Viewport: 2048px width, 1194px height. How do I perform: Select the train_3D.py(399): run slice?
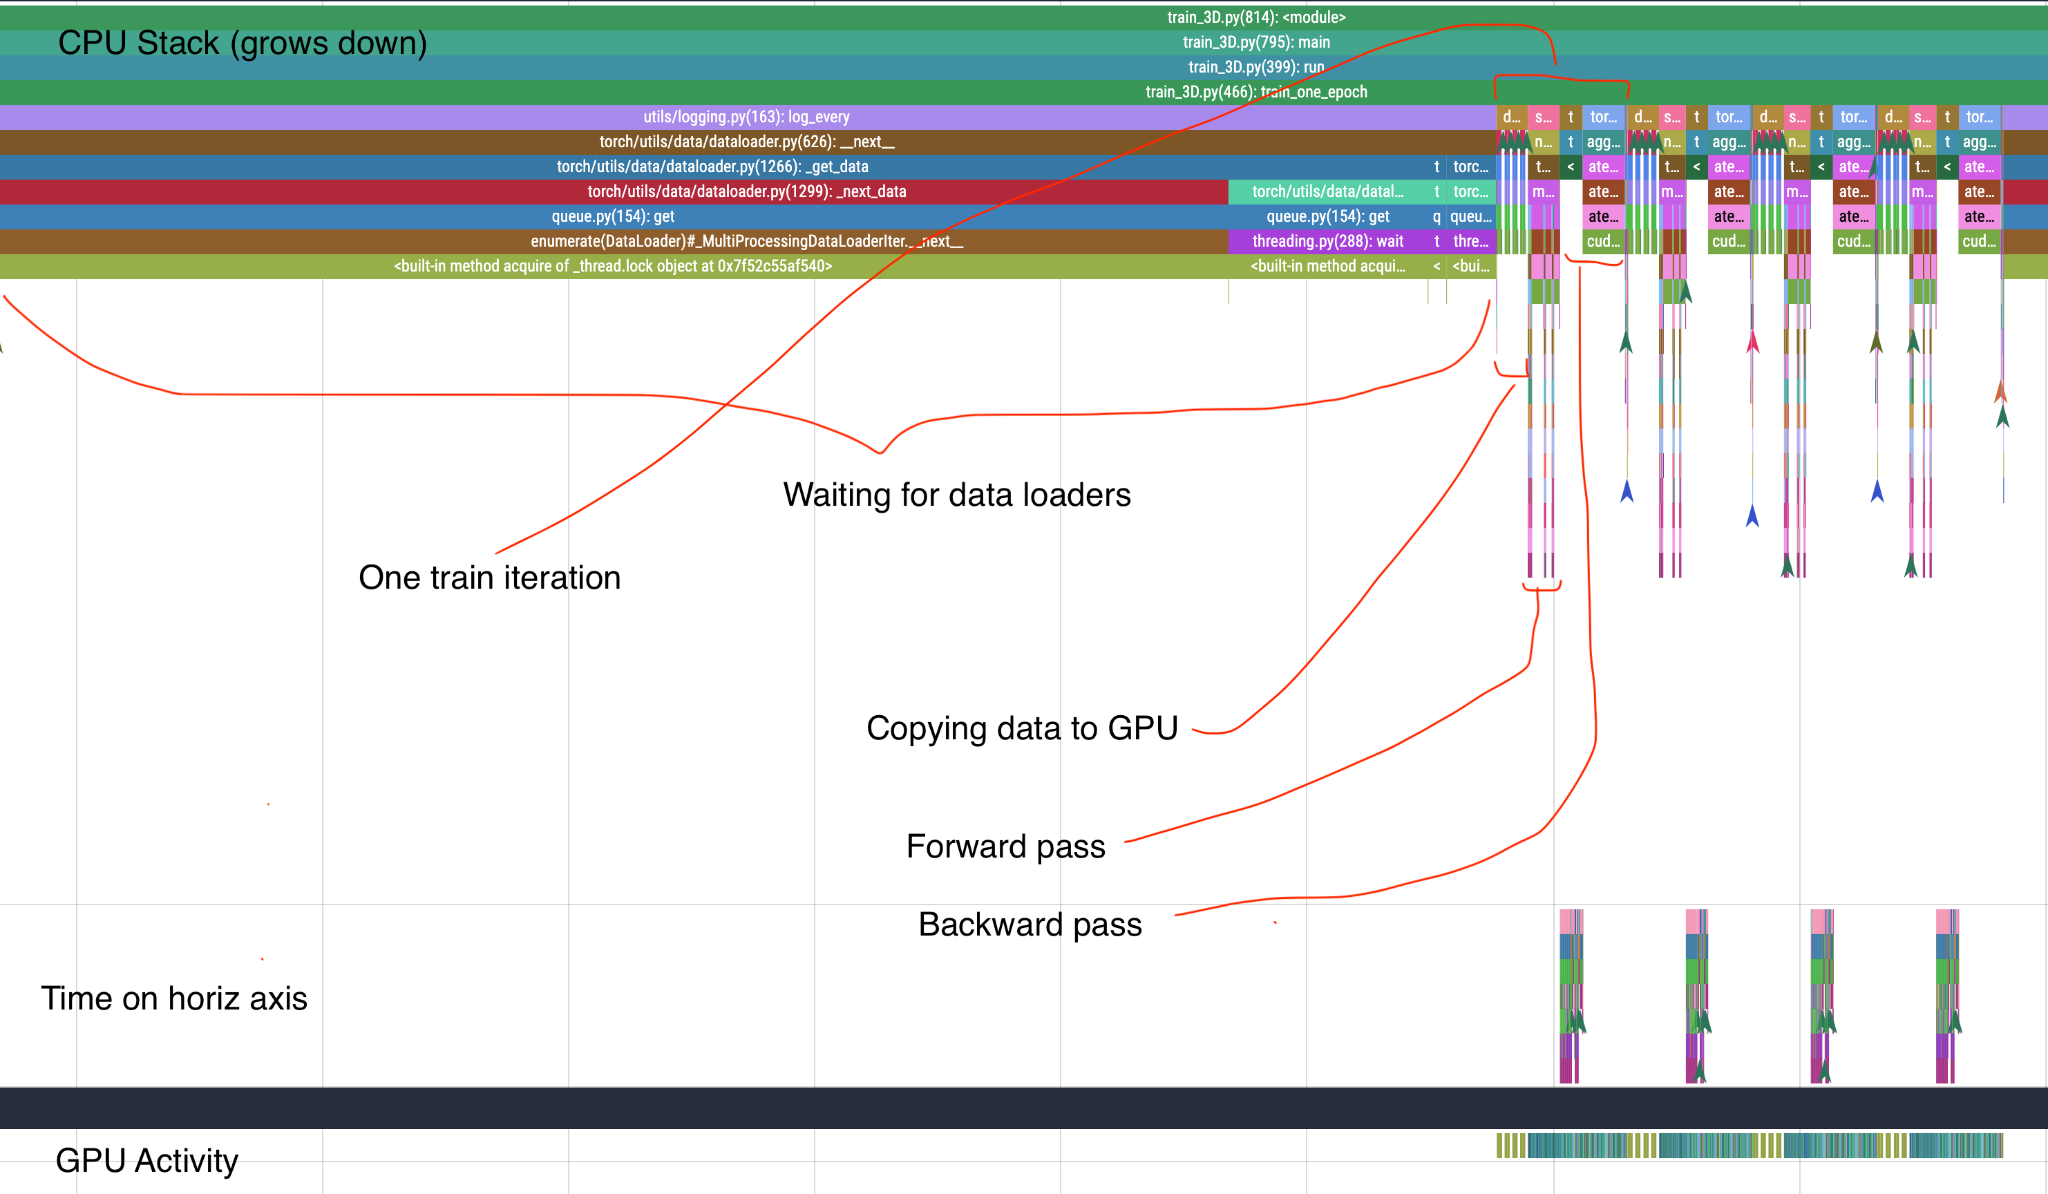coord(1024,67)
